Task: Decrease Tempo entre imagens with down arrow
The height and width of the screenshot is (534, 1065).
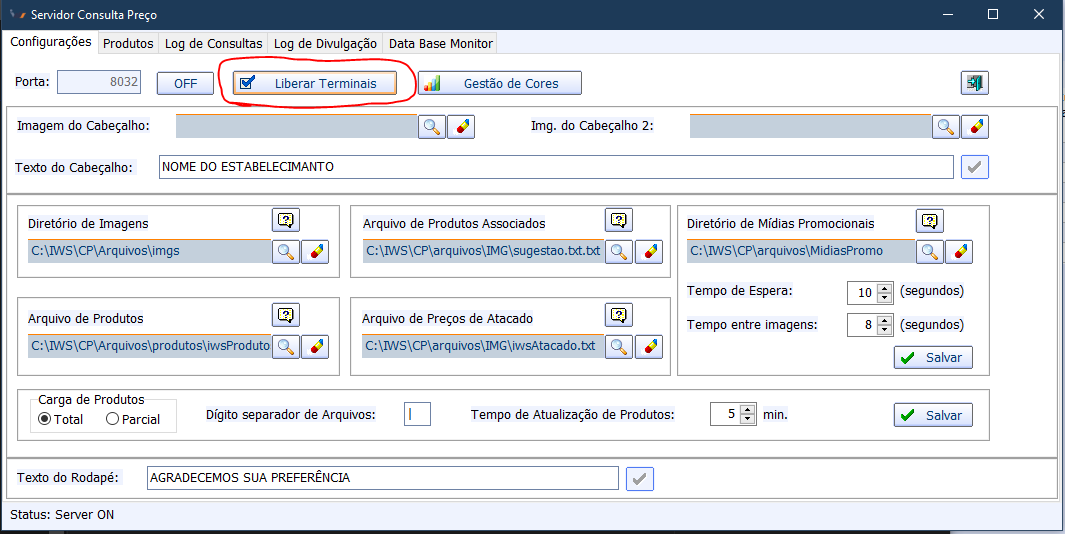Action: [884, 330]
